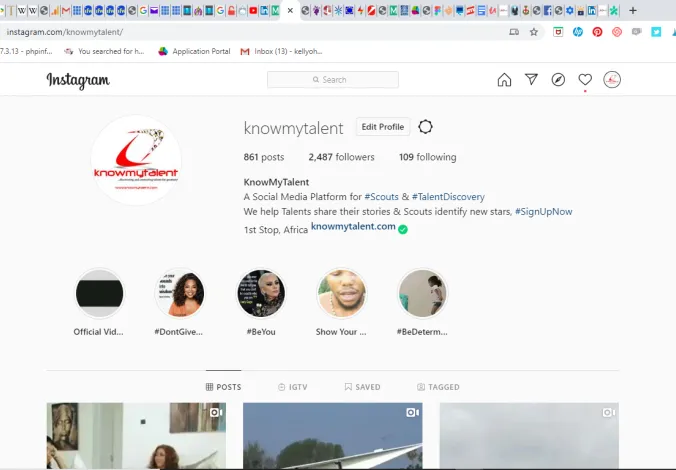Open the #SignUpNow hashtag
This screenshot has width=676, height=470.
[544, 212]
